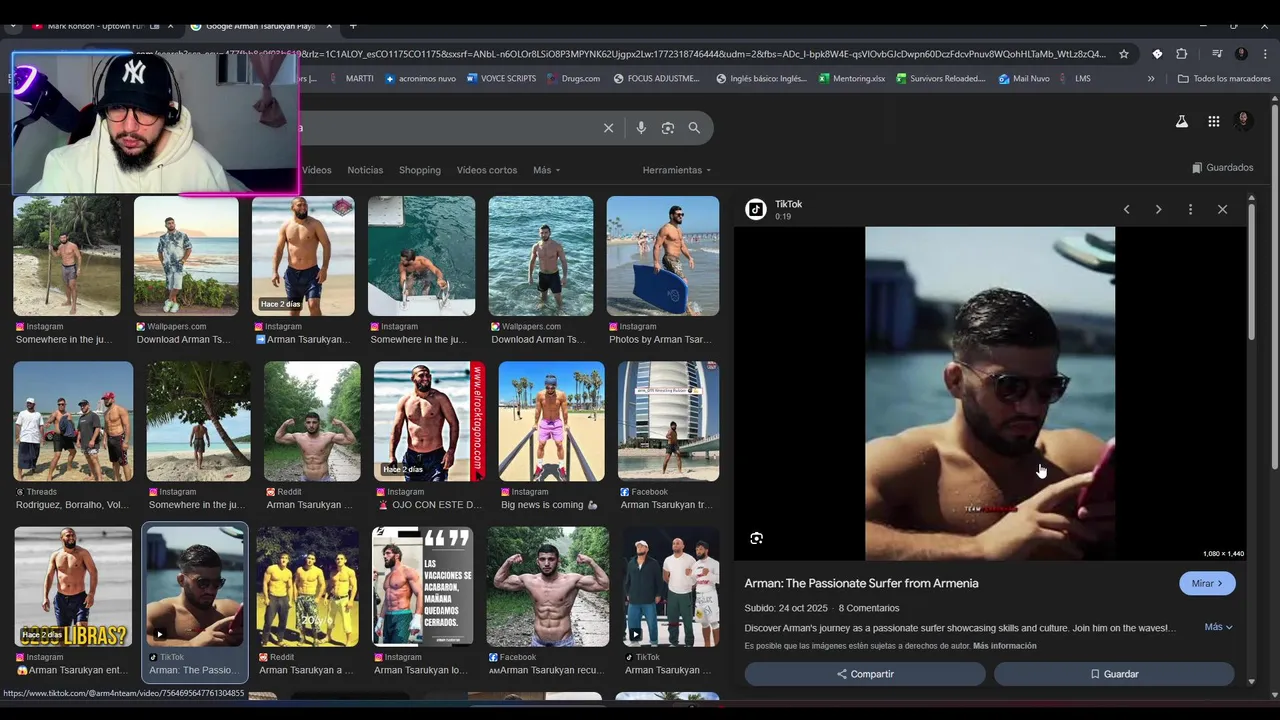Open the Drugs.com bookmark

[x=573, y=78]
